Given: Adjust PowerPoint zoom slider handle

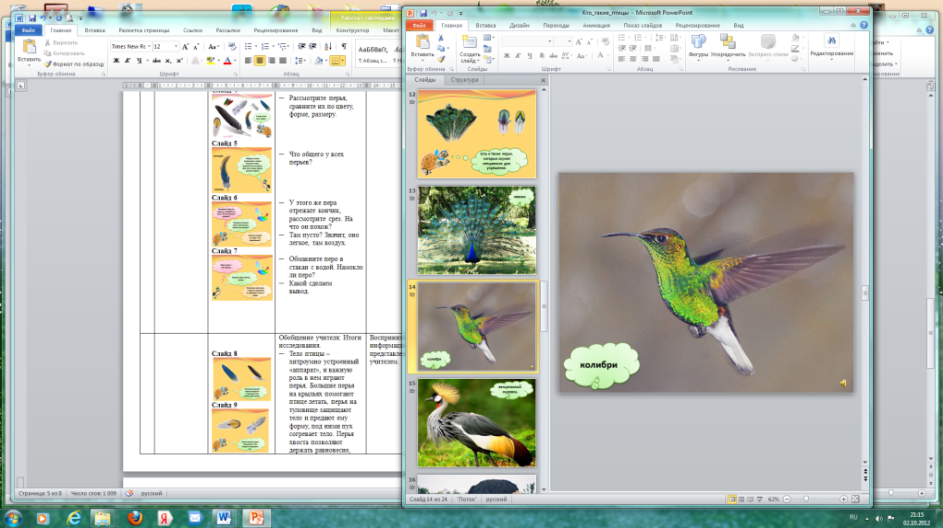Looking at the screenshot, I should [806, 499].
